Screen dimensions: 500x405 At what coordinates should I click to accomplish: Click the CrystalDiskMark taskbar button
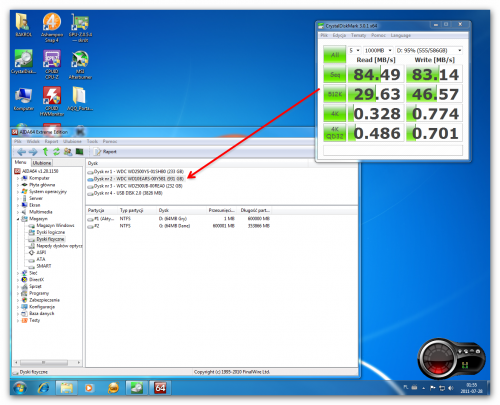(x=136, y=388)
